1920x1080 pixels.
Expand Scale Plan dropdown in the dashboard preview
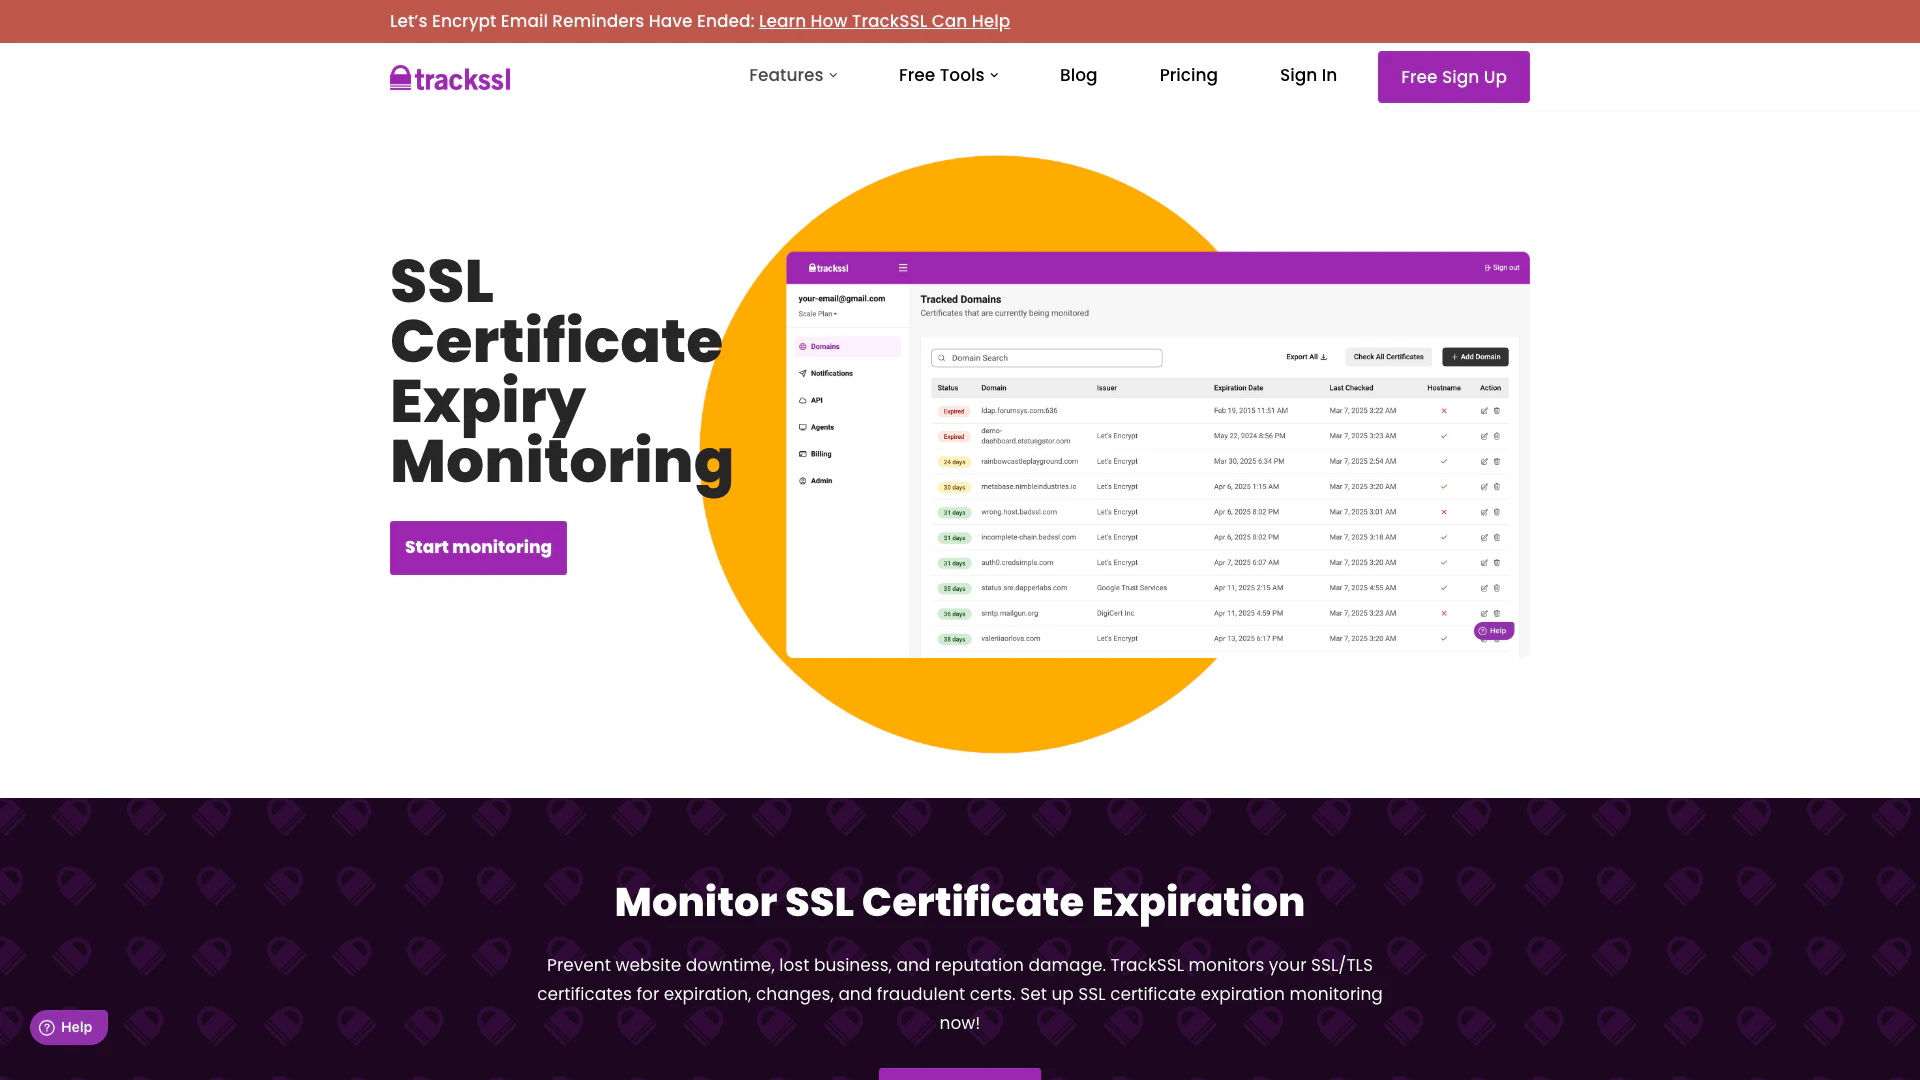point(818,314)
